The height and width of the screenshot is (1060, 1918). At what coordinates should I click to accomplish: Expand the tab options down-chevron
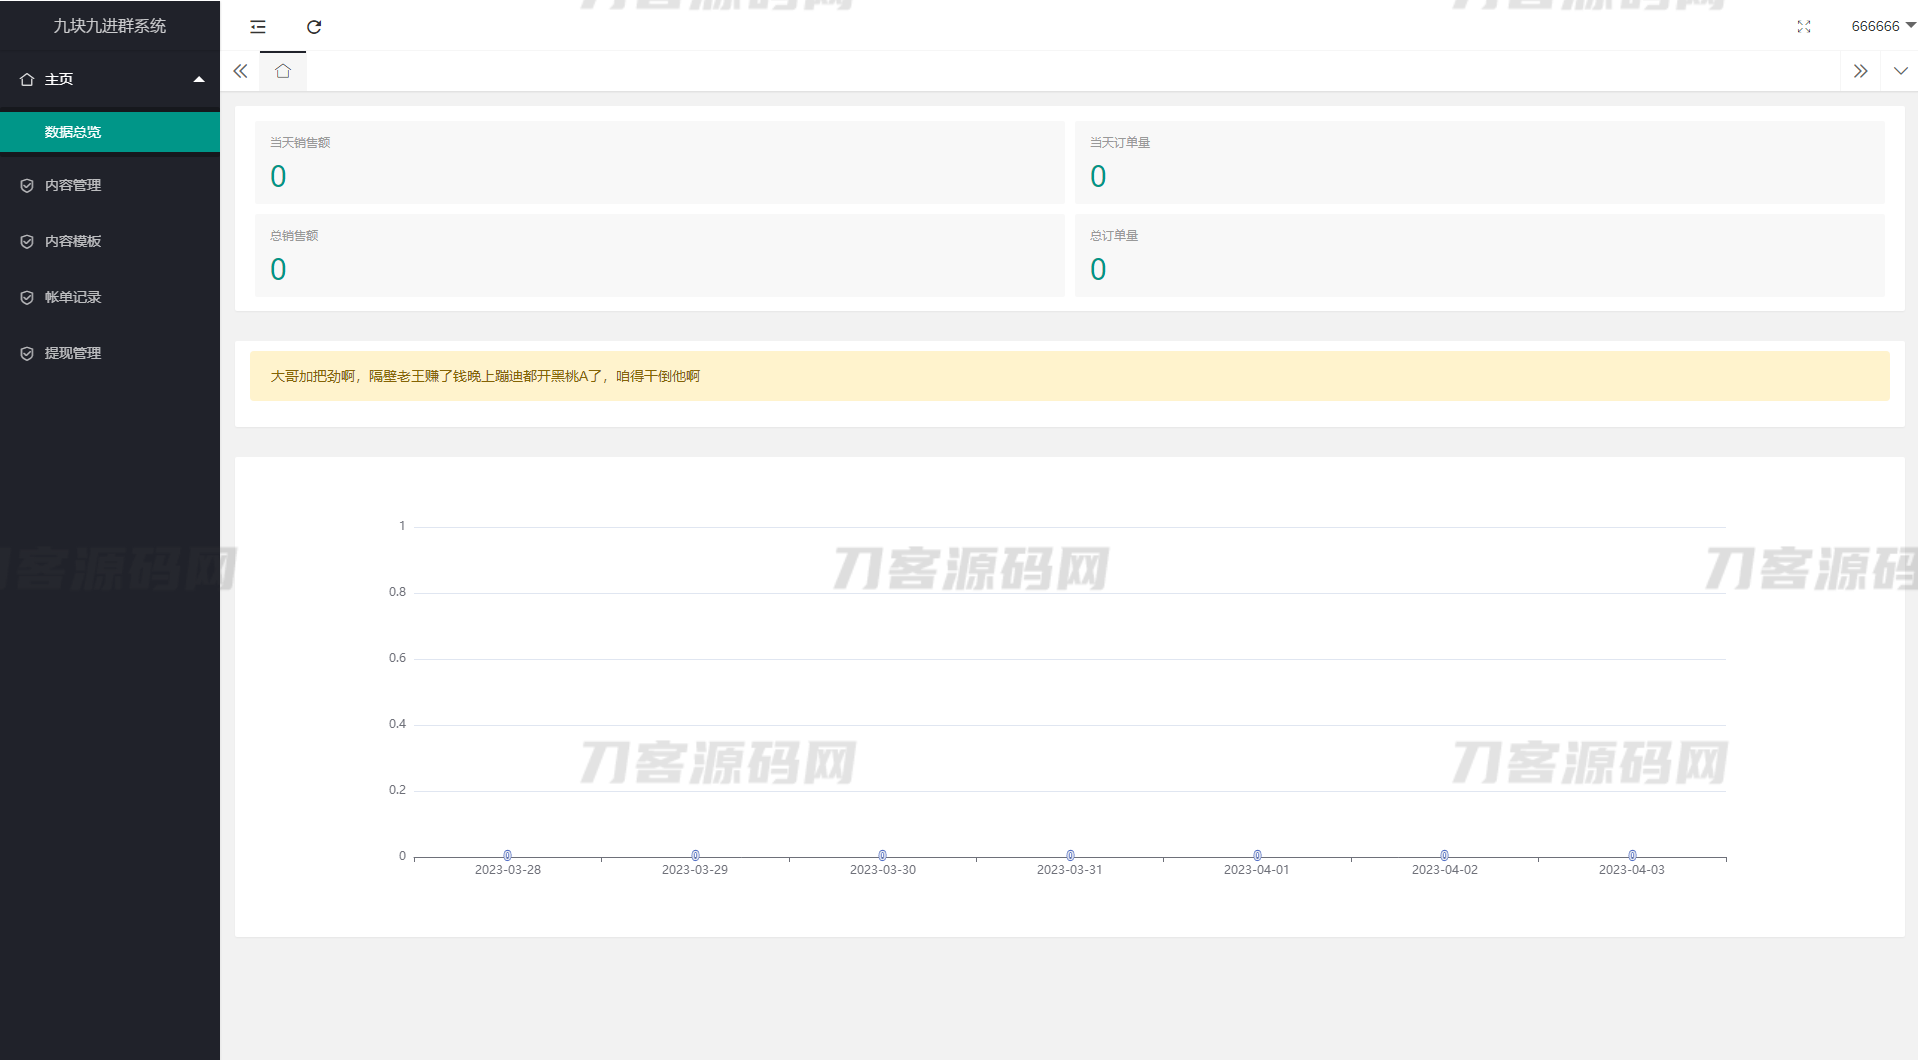[1900, 71]
